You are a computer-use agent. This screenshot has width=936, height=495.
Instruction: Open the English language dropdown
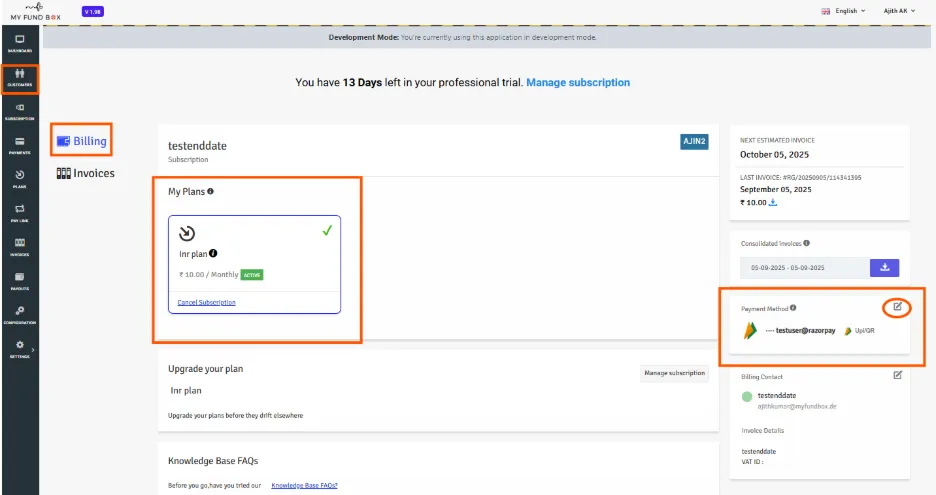[x=843, y=11]
